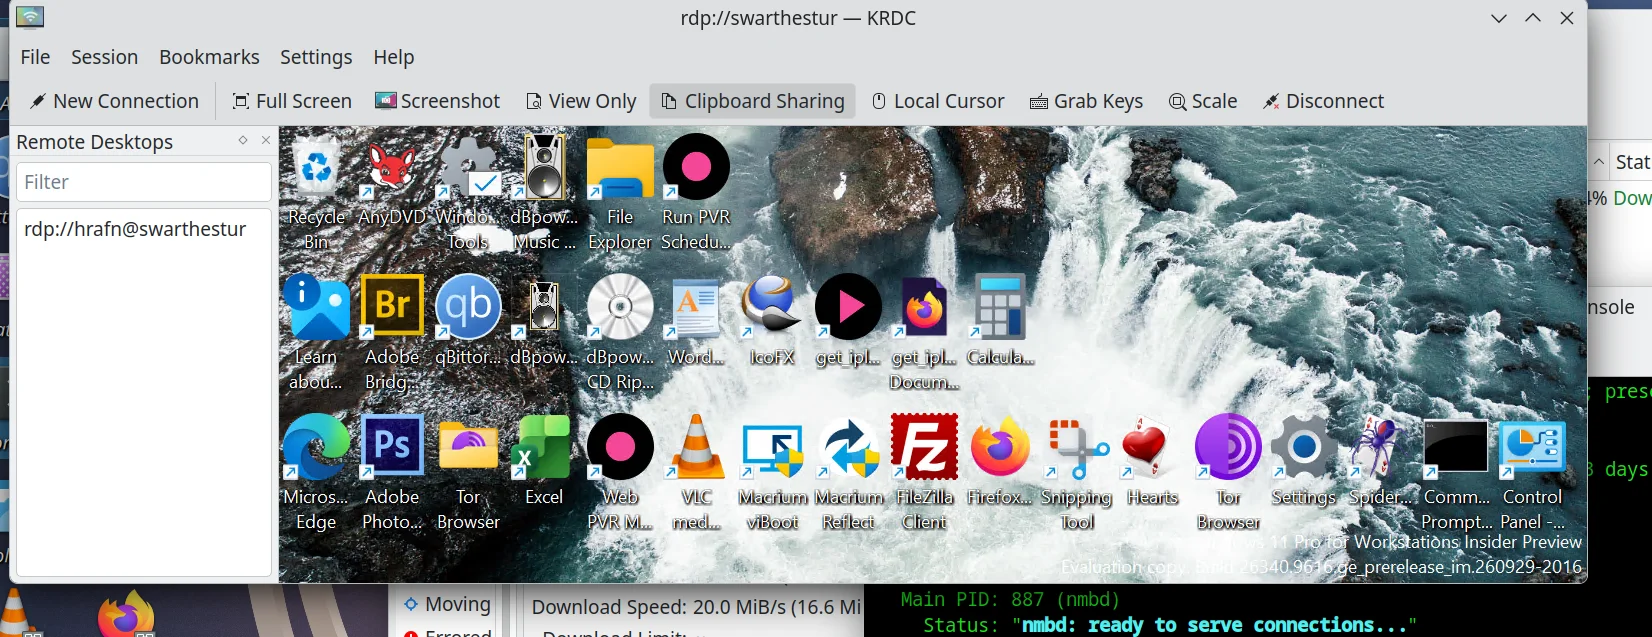Open the Session menu
The width and height of the screenshot is (1652, 637).
[104, 57]
